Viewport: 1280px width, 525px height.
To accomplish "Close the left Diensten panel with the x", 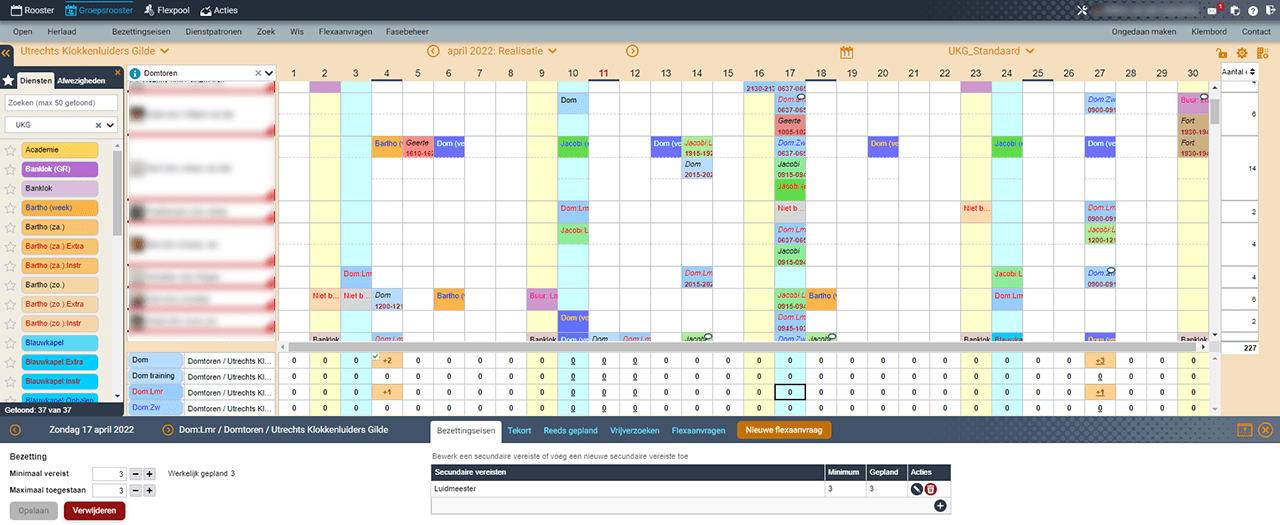I will pyautogui.click(x=117, y=71).
